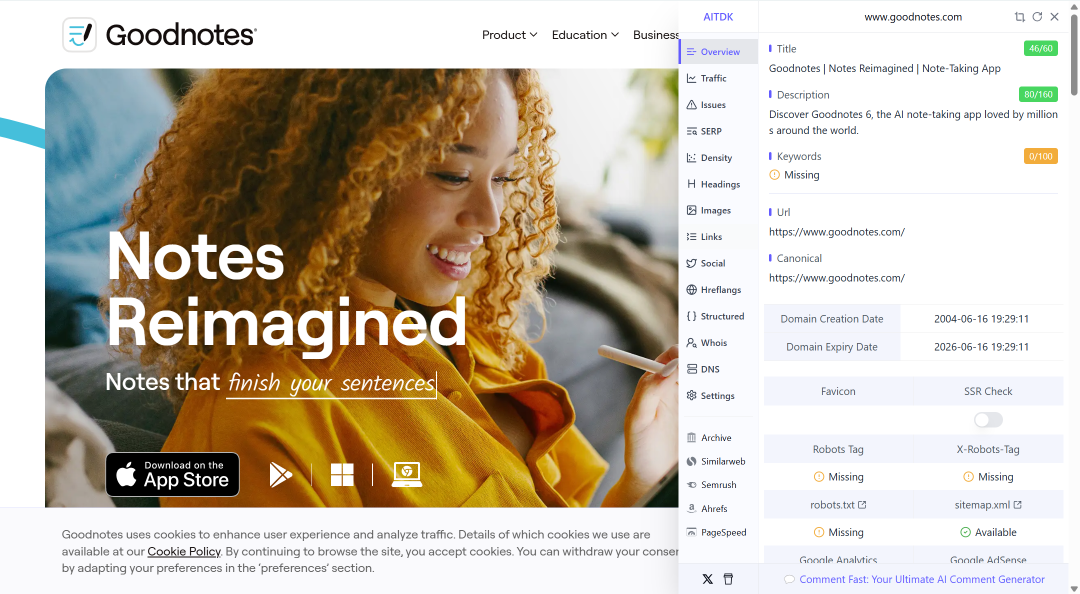Open the sitemap.xml link

pos(988,504)
